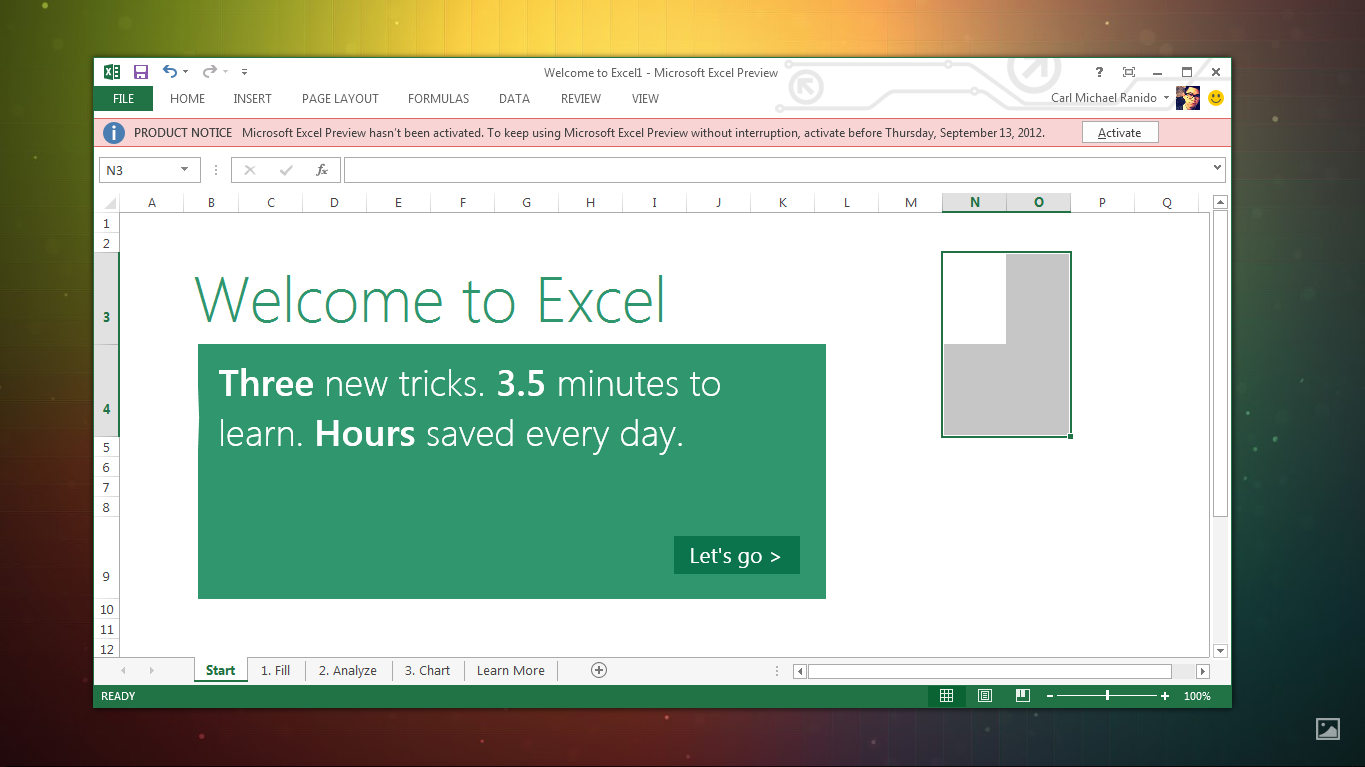Click the Insert Function fx icon
The height and width of the screenshot is (767, 1365).
click(322, 170)
